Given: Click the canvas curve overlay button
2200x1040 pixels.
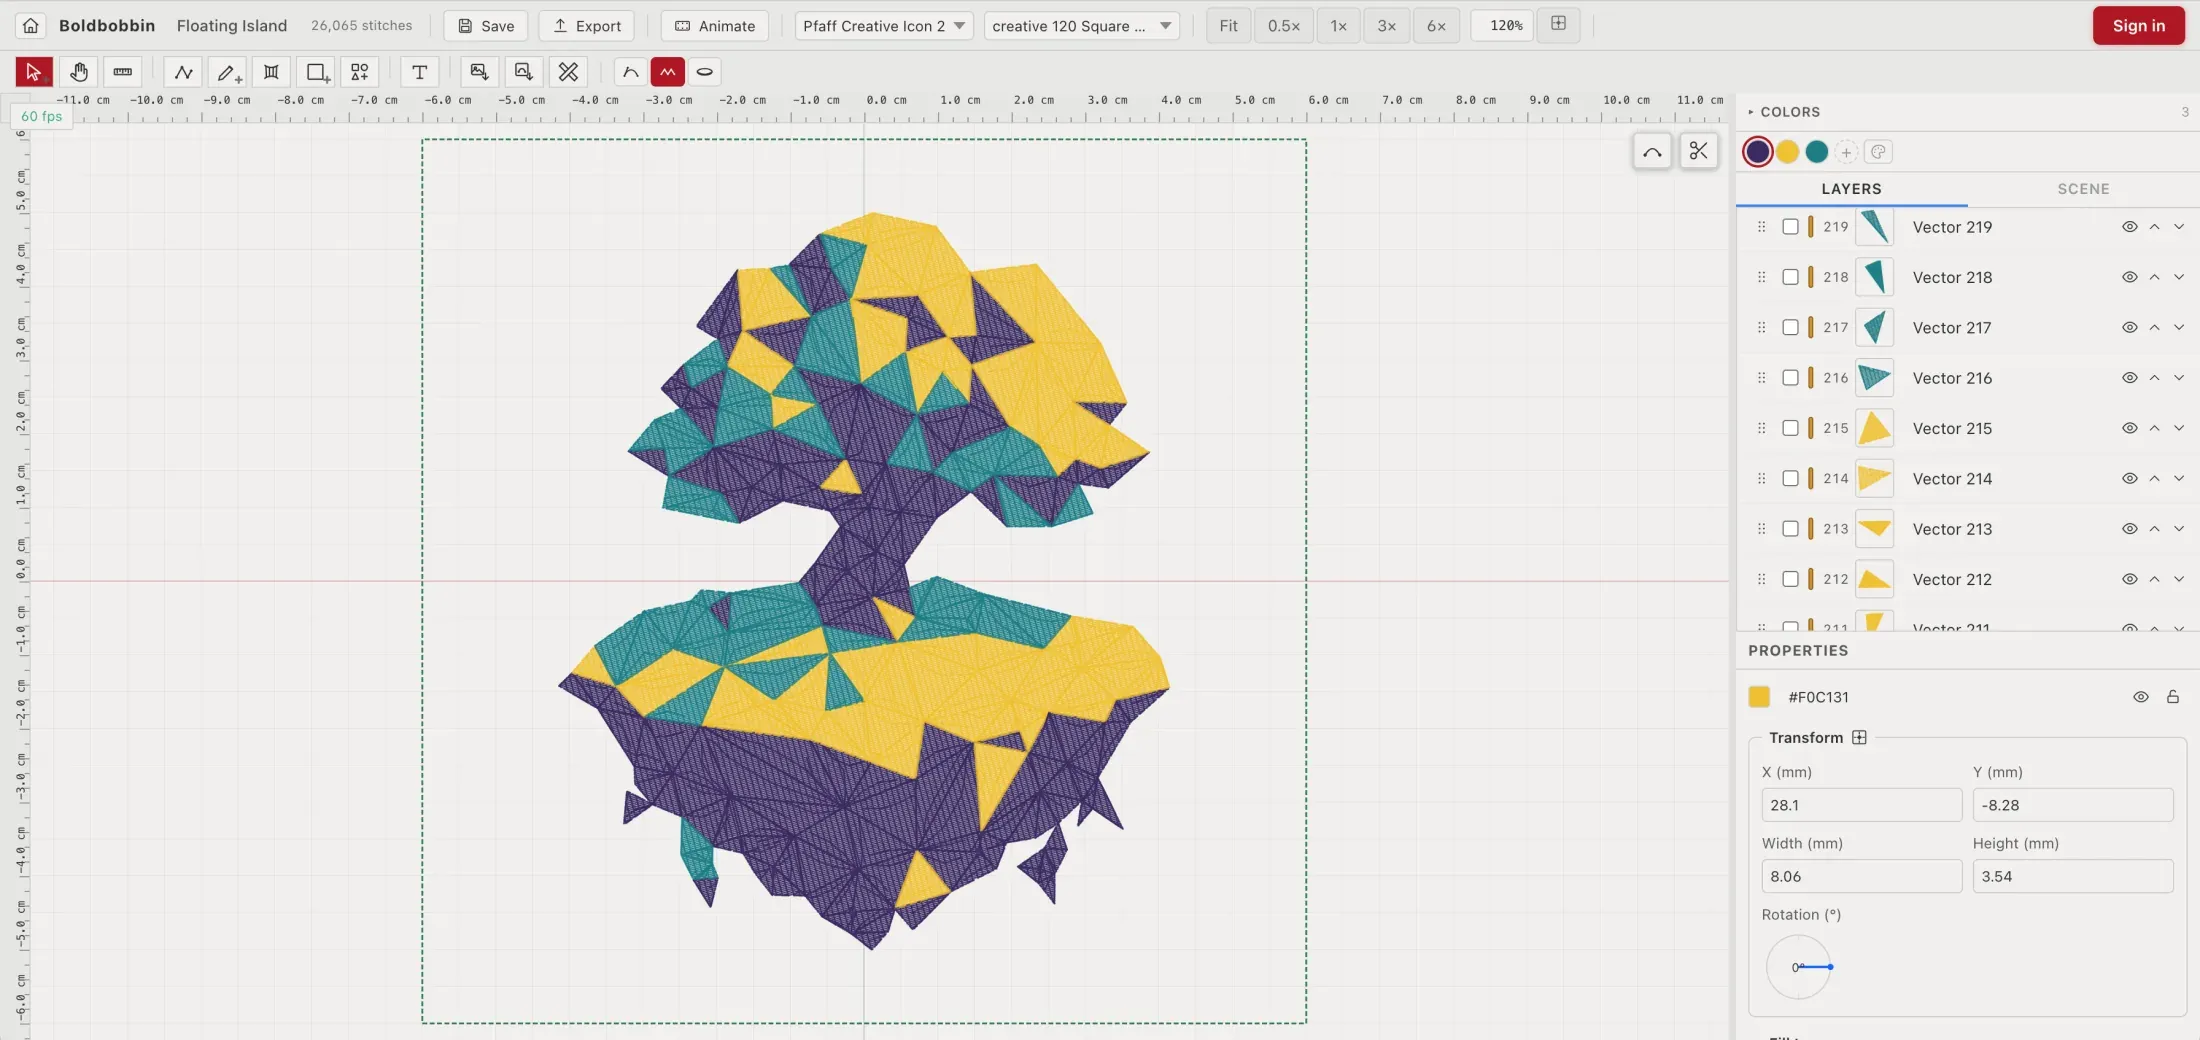Looking at the screenshot, I should (x=1652, y=152).
